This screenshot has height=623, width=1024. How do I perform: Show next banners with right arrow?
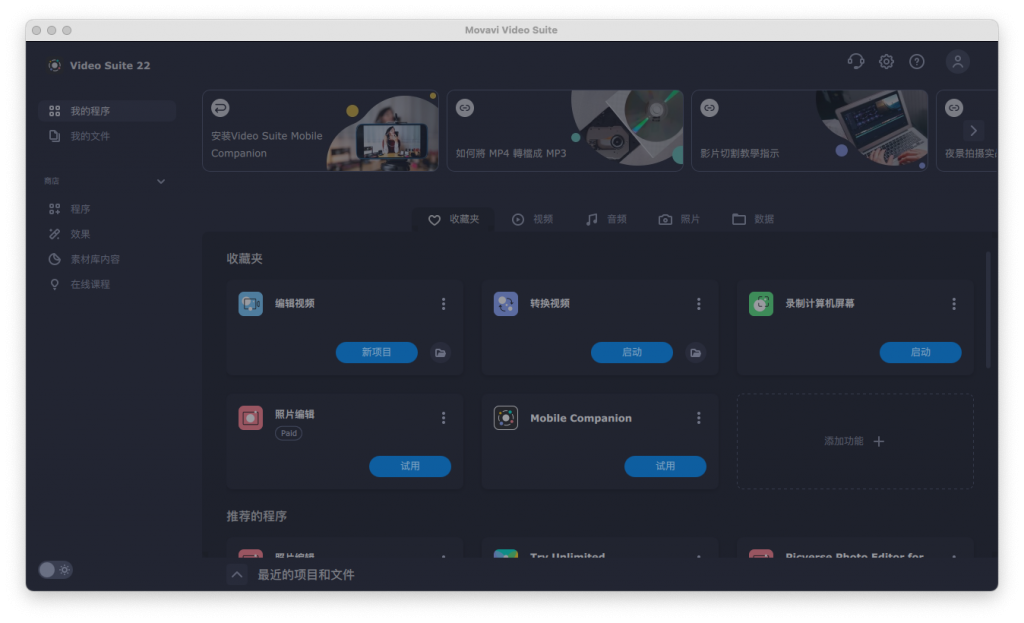(x=974, y=131)
